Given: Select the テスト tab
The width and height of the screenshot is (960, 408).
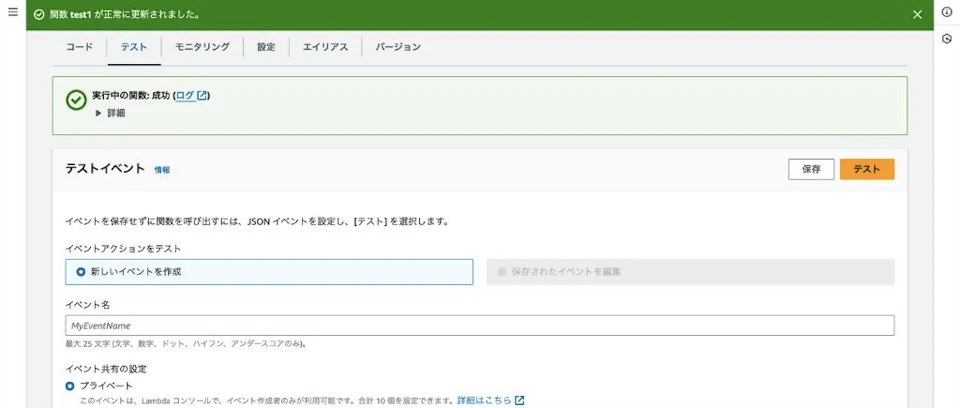Looking at the screenshot, I should coord(134,47).
